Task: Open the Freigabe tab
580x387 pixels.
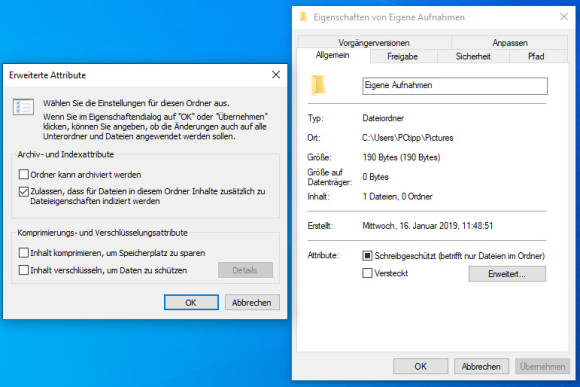Action: point(402,56)
